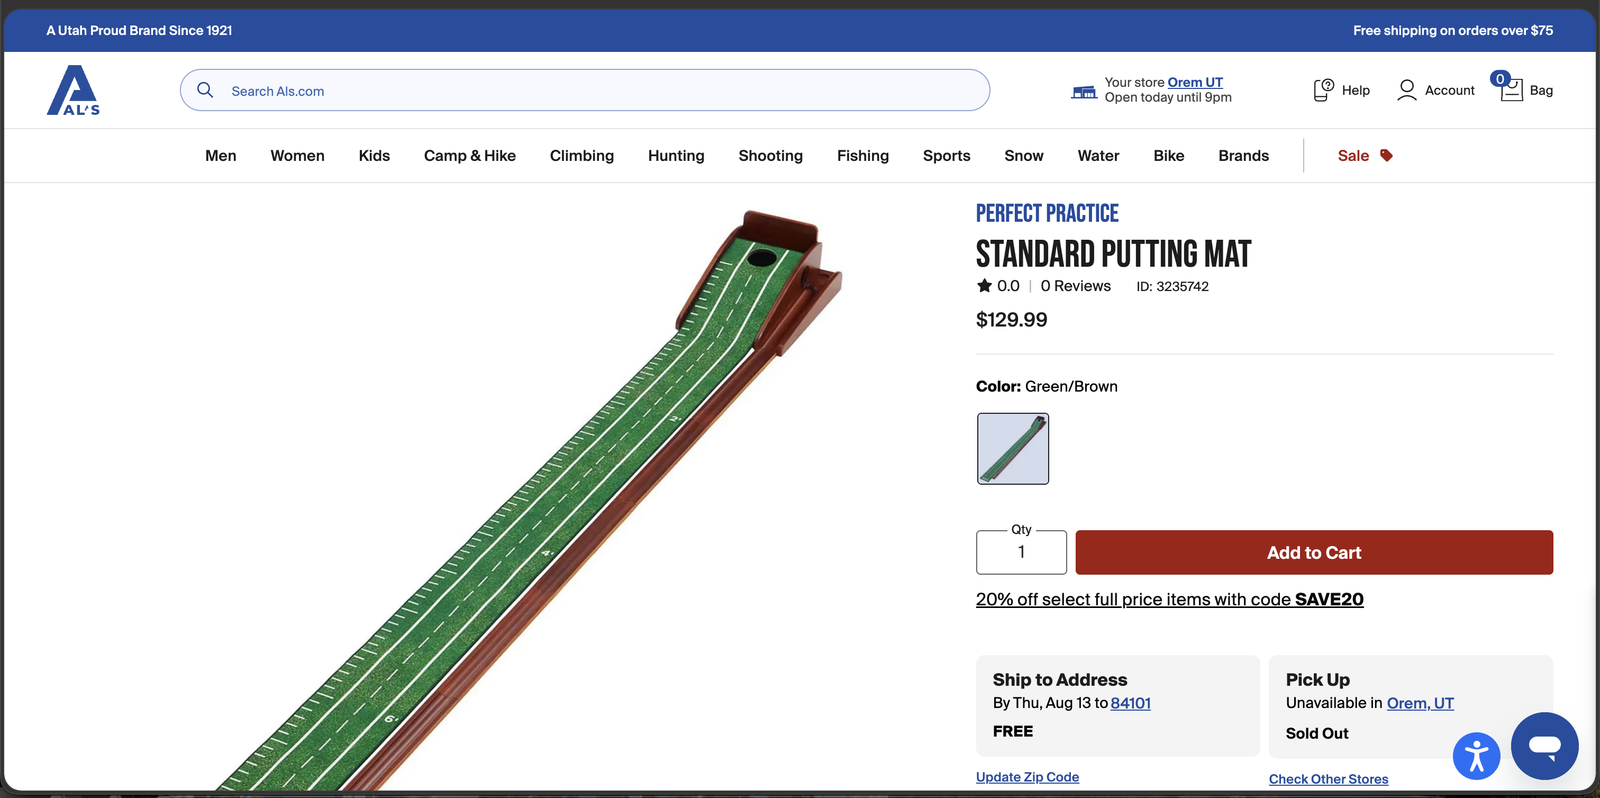Click the store location icon
Screen dimensions: 1600x798
click(1084, 91)
